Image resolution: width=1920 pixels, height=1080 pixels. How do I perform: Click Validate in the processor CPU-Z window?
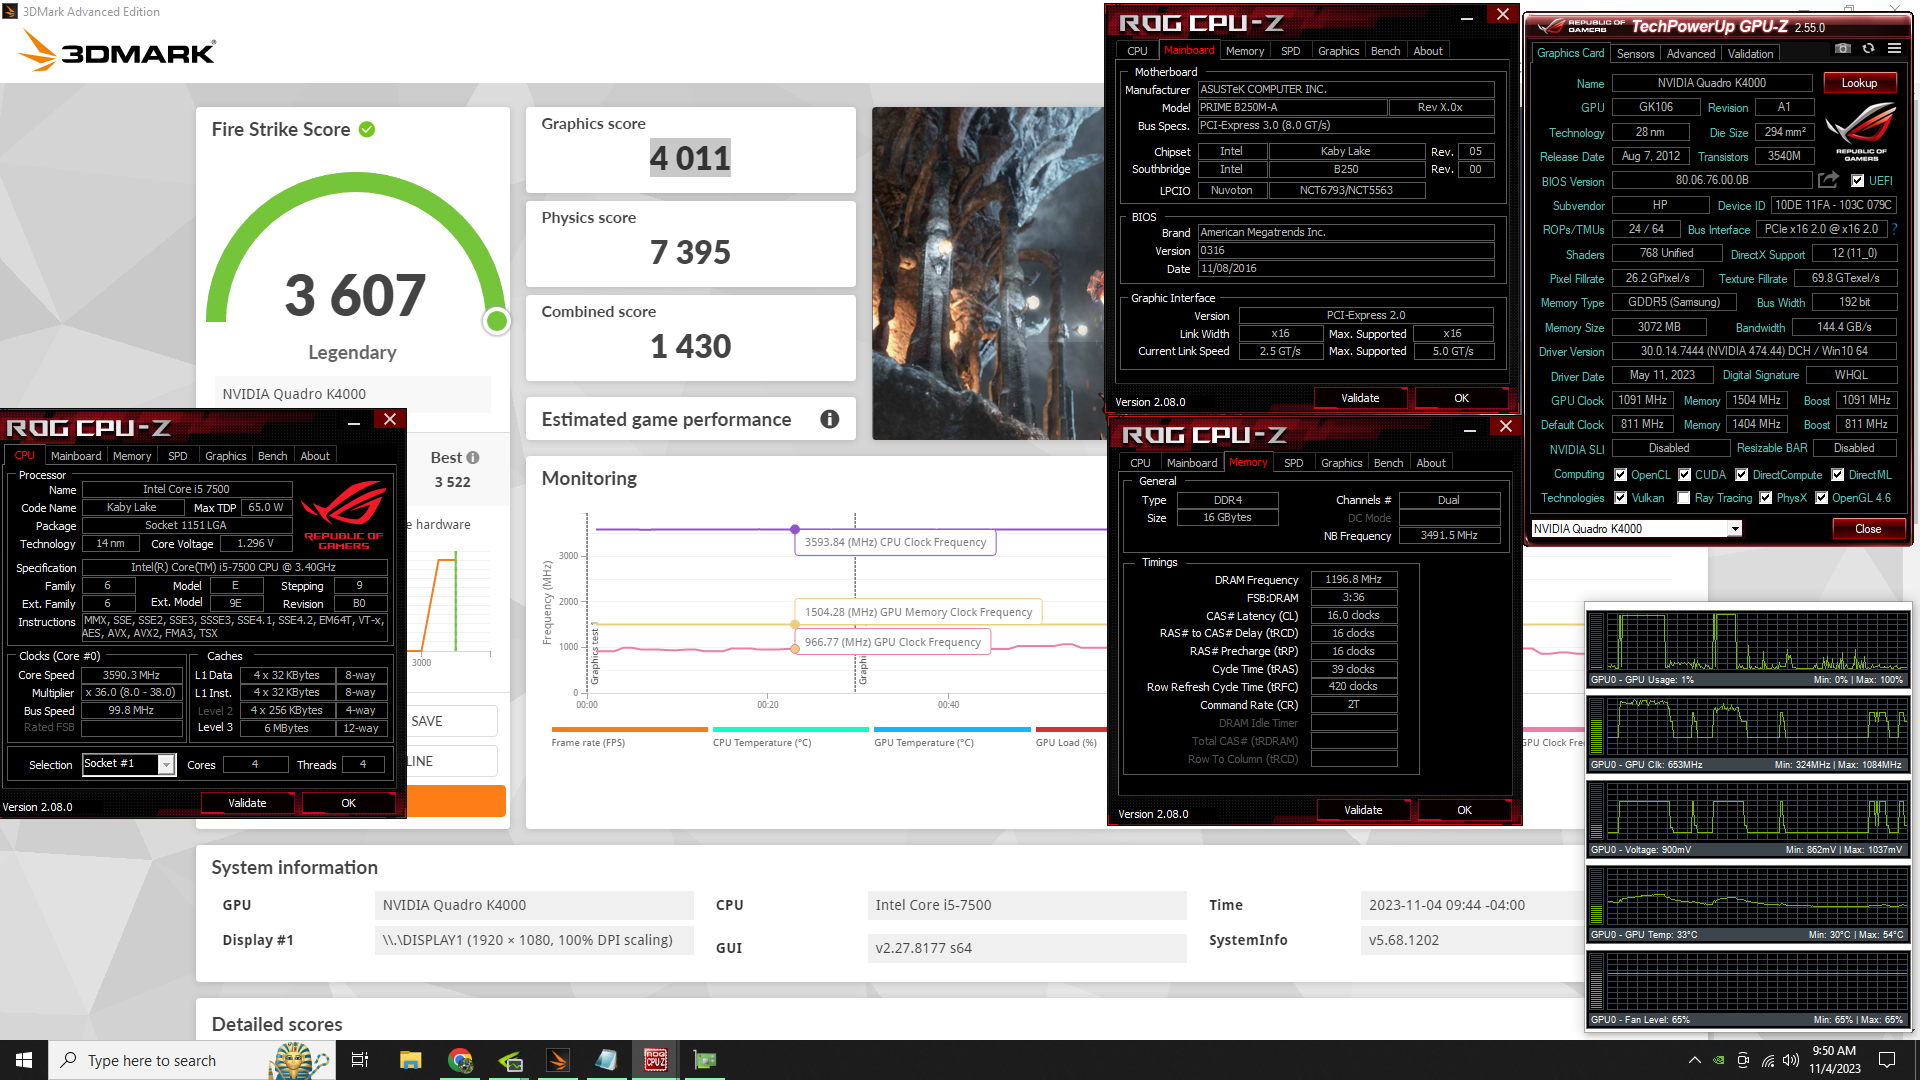[247, 803]
